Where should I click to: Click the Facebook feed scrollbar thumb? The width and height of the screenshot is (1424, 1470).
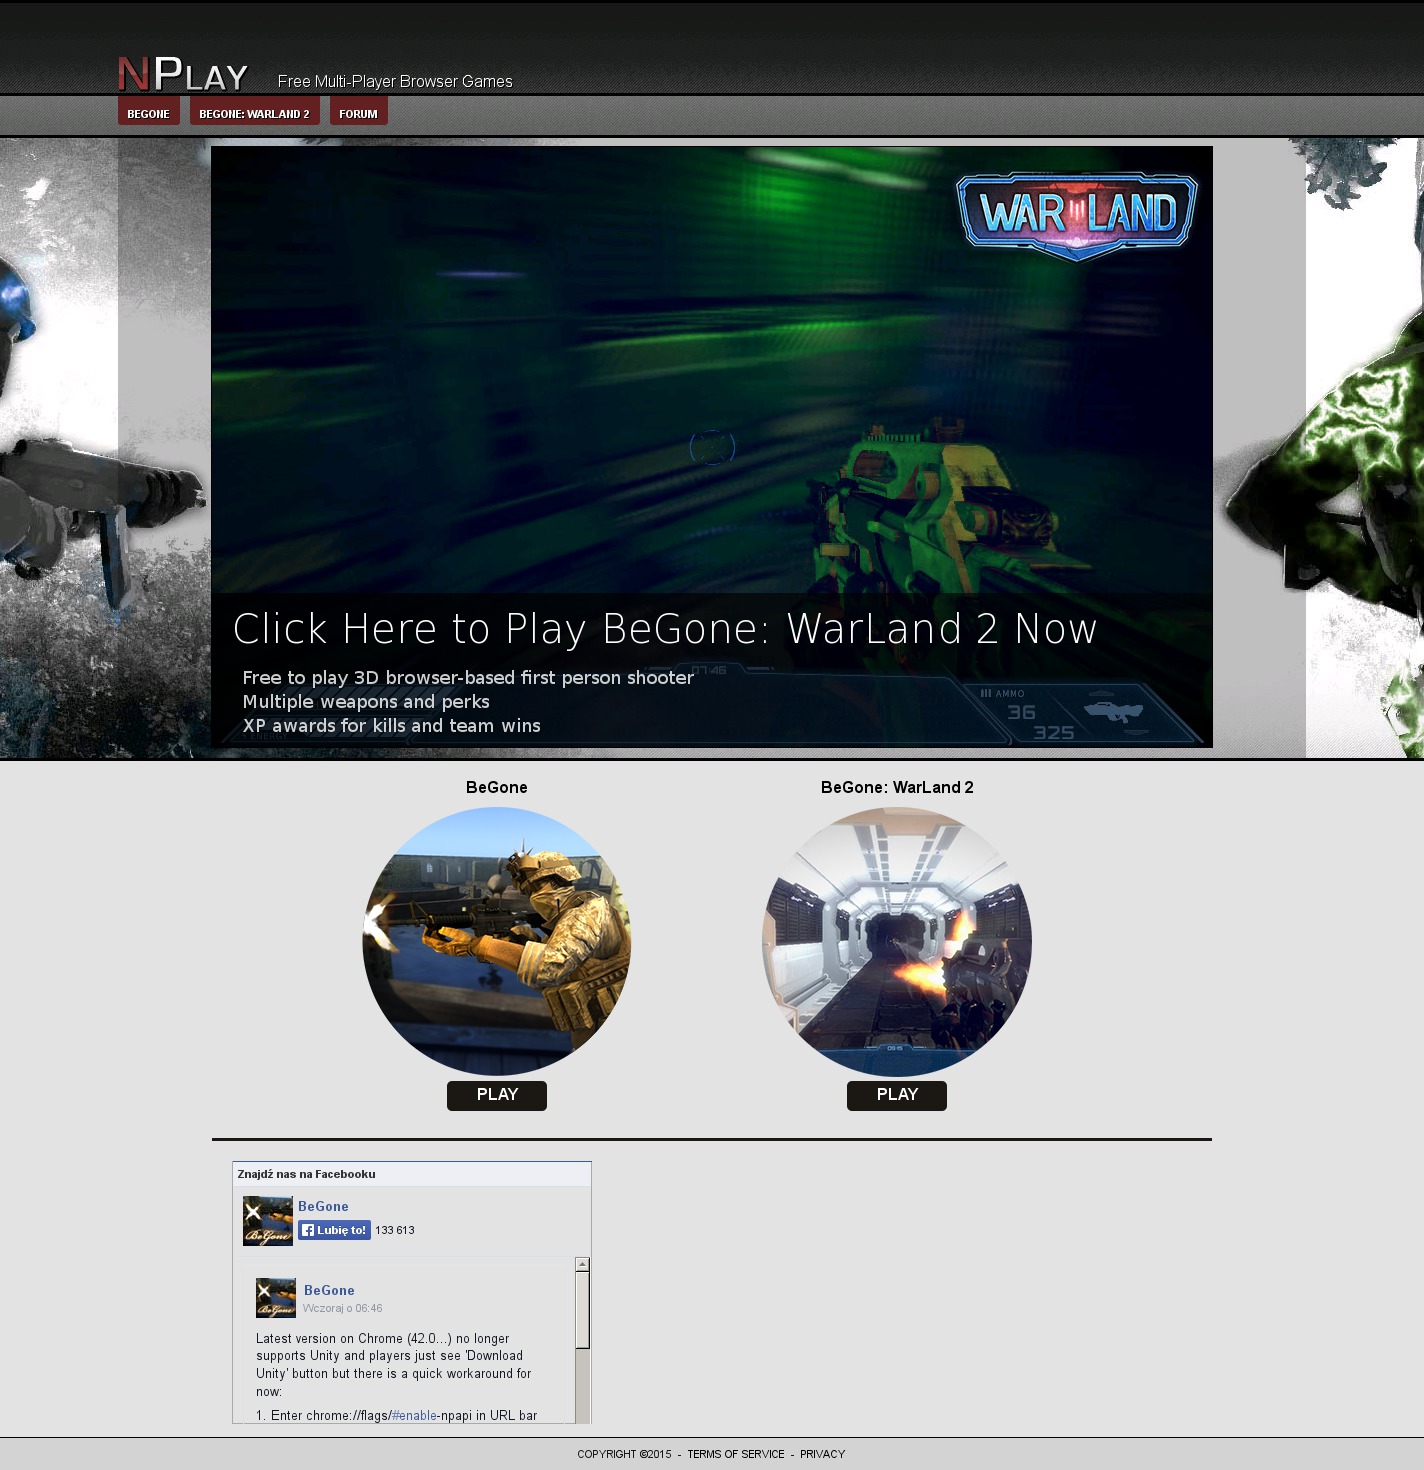click(x=582, y=1310)
